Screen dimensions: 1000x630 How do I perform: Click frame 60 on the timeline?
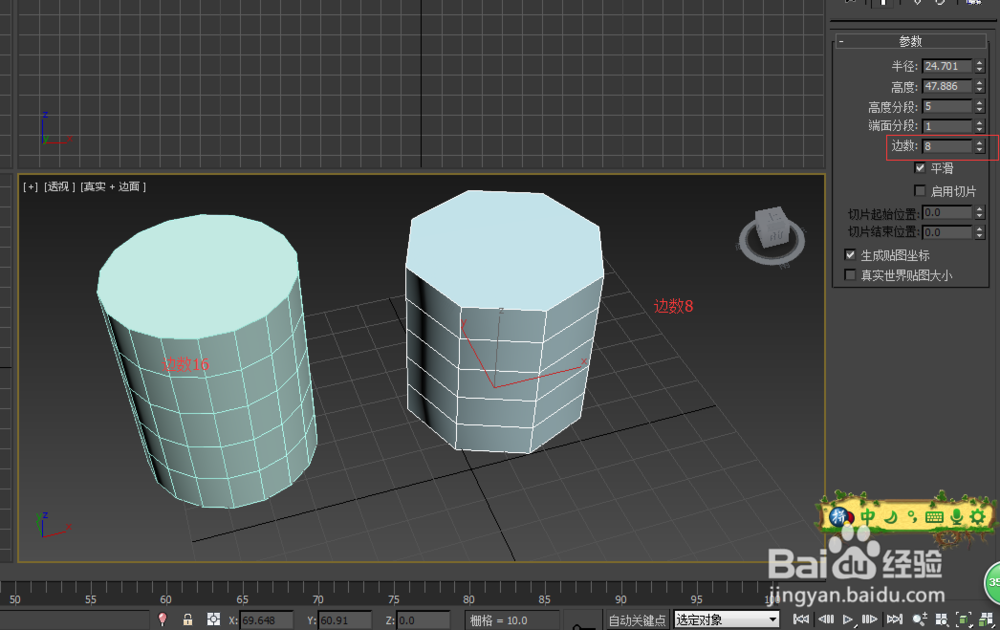point(166,599)
